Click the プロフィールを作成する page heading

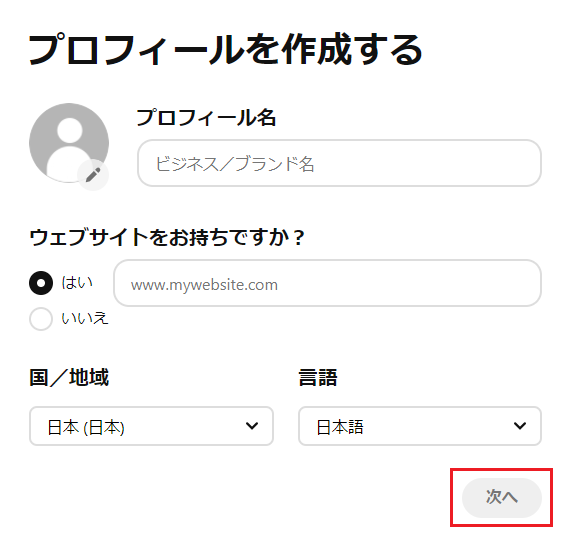click(226, 50)
